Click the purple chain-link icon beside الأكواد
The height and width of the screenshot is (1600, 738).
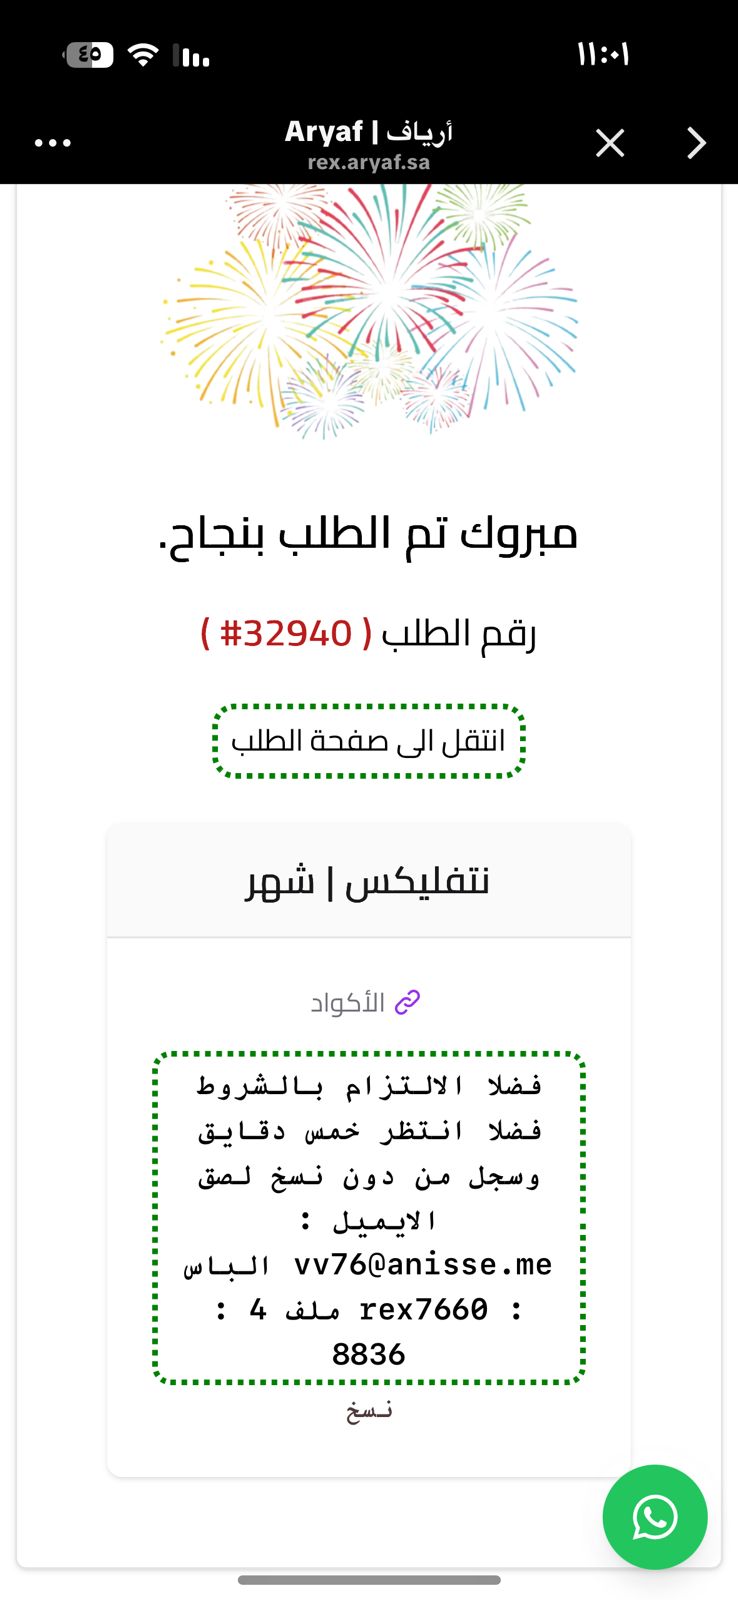[407, 1002]
